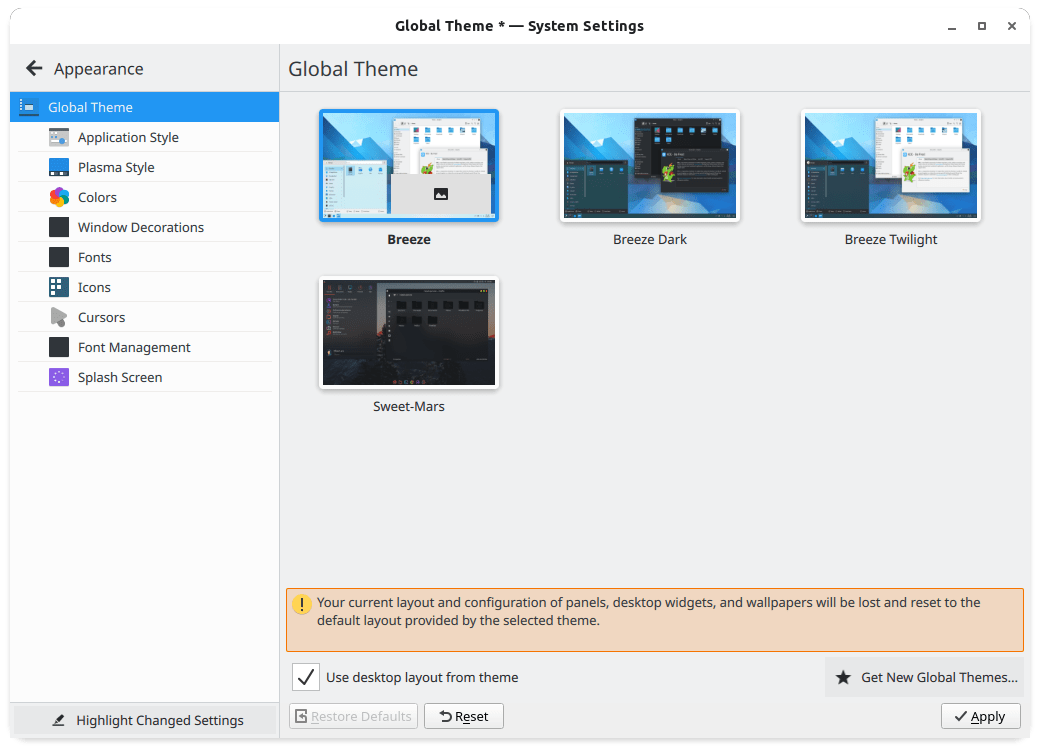Image resolution: width=1040 pixels, height=749 pixels.
Task: Open the Fonts section icon
Action: point(57,257)
